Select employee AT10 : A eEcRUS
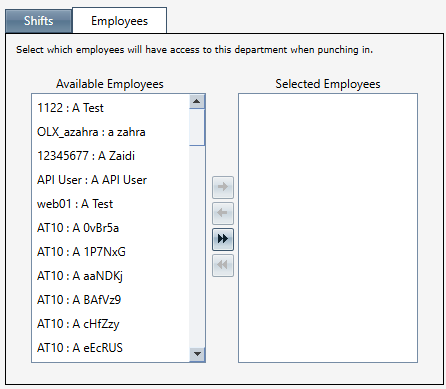 (x=110, y=348)
